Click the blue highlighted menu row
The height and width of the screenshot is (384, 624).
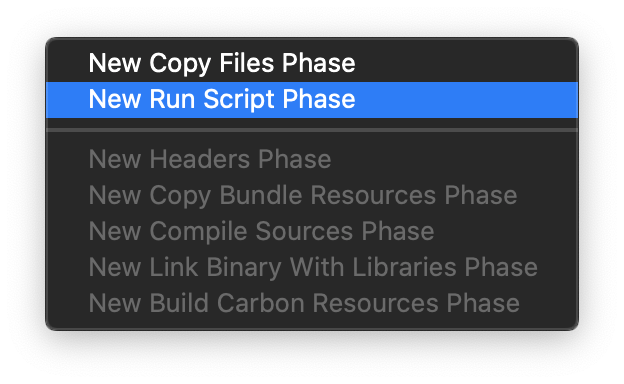coord(312,100)
